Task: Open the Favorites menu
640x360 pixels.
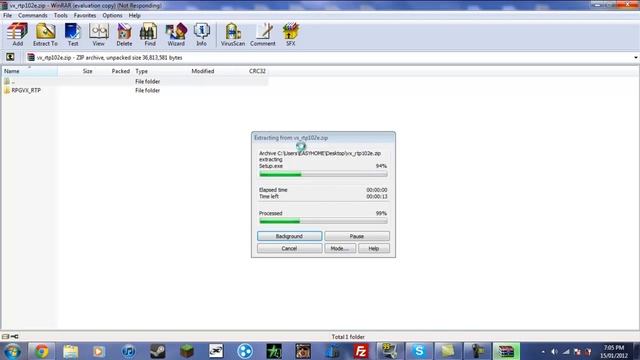Action: pos(85,16)
